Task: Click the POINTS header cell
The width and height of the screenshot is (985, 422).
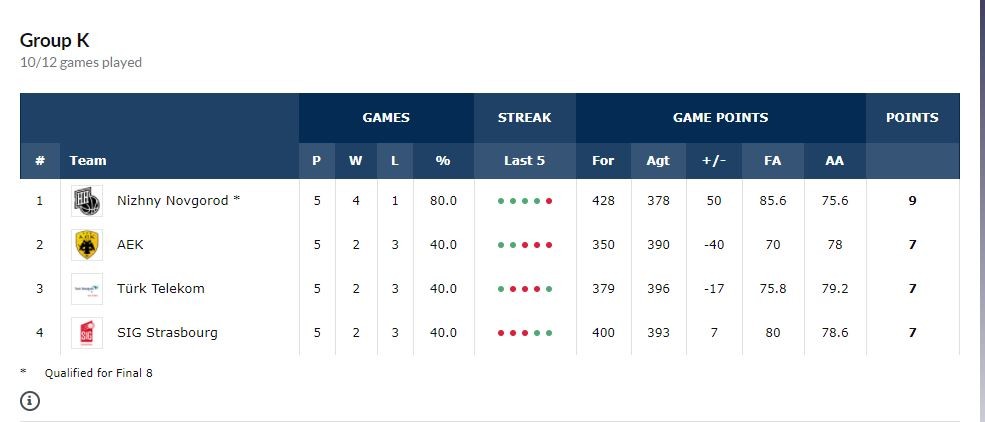Action: click(x=912, y=118)
